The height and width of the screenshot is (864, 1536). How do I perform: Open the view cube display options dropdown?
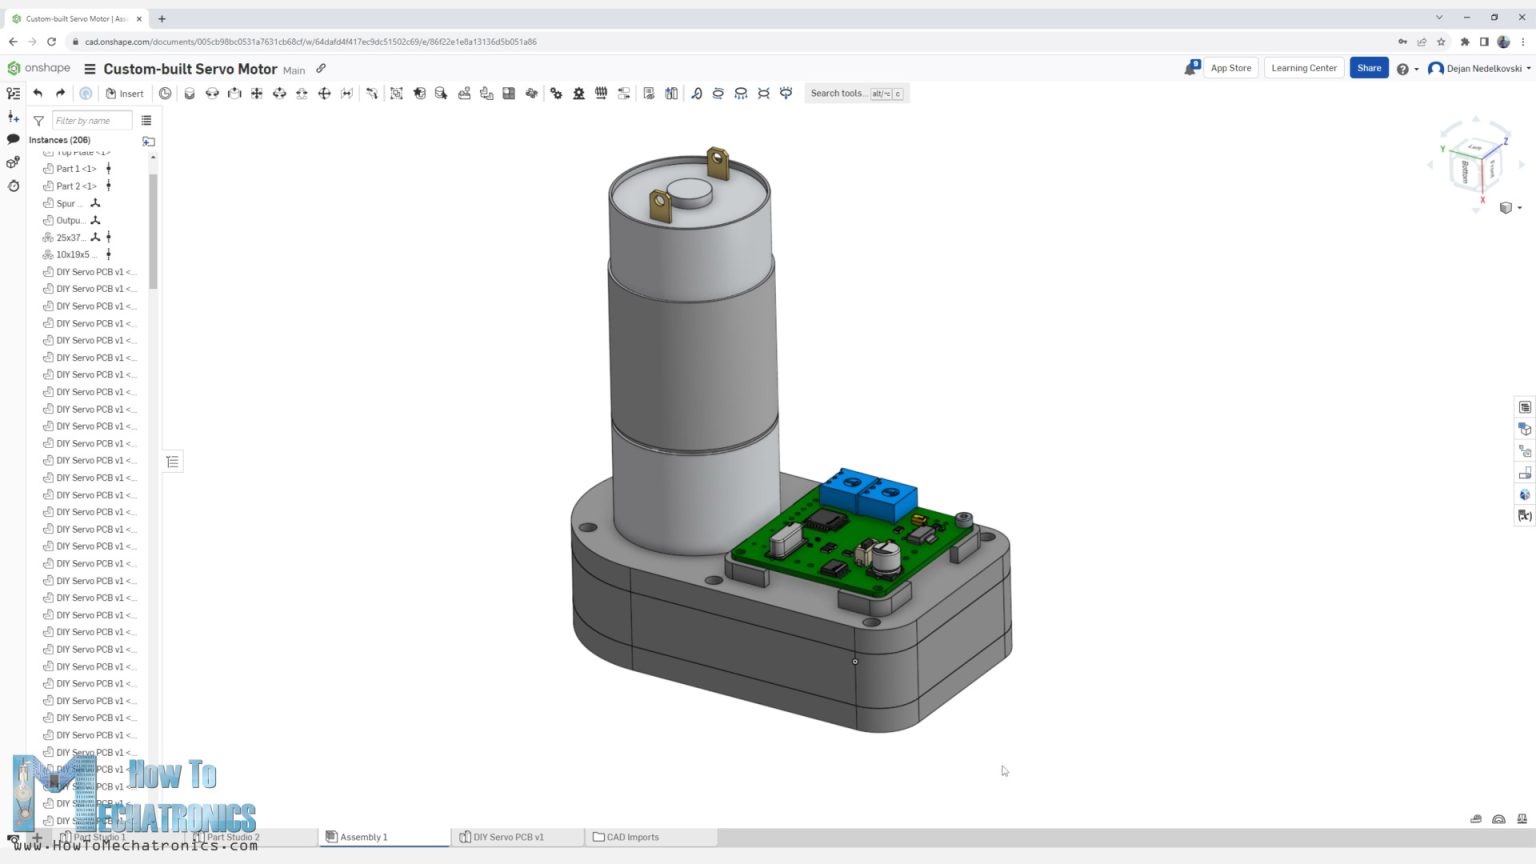[1517, 208]
